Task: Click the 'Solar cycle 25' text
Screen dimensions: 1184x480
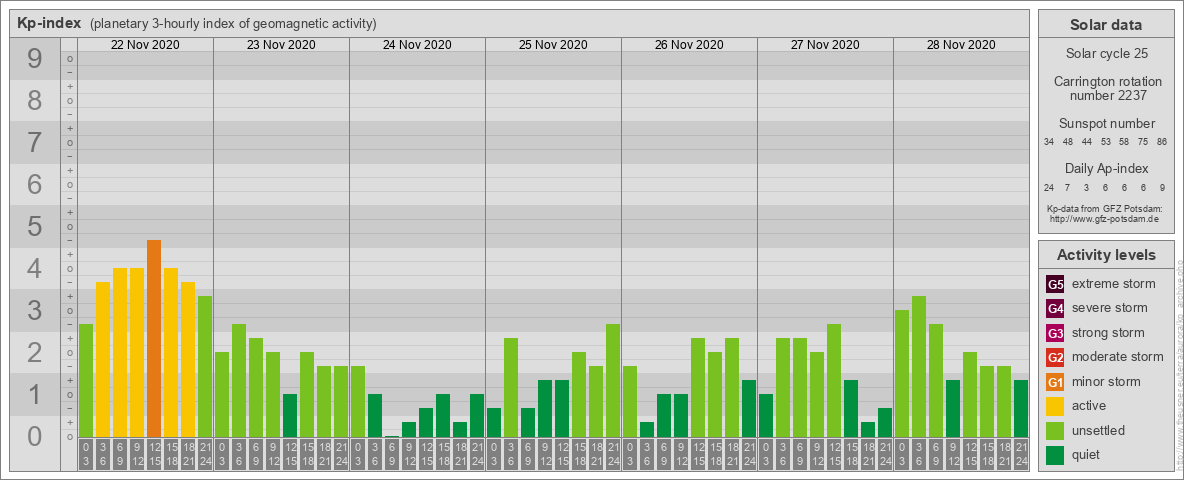Action: pyautogui.click(x=1106, y=54)
